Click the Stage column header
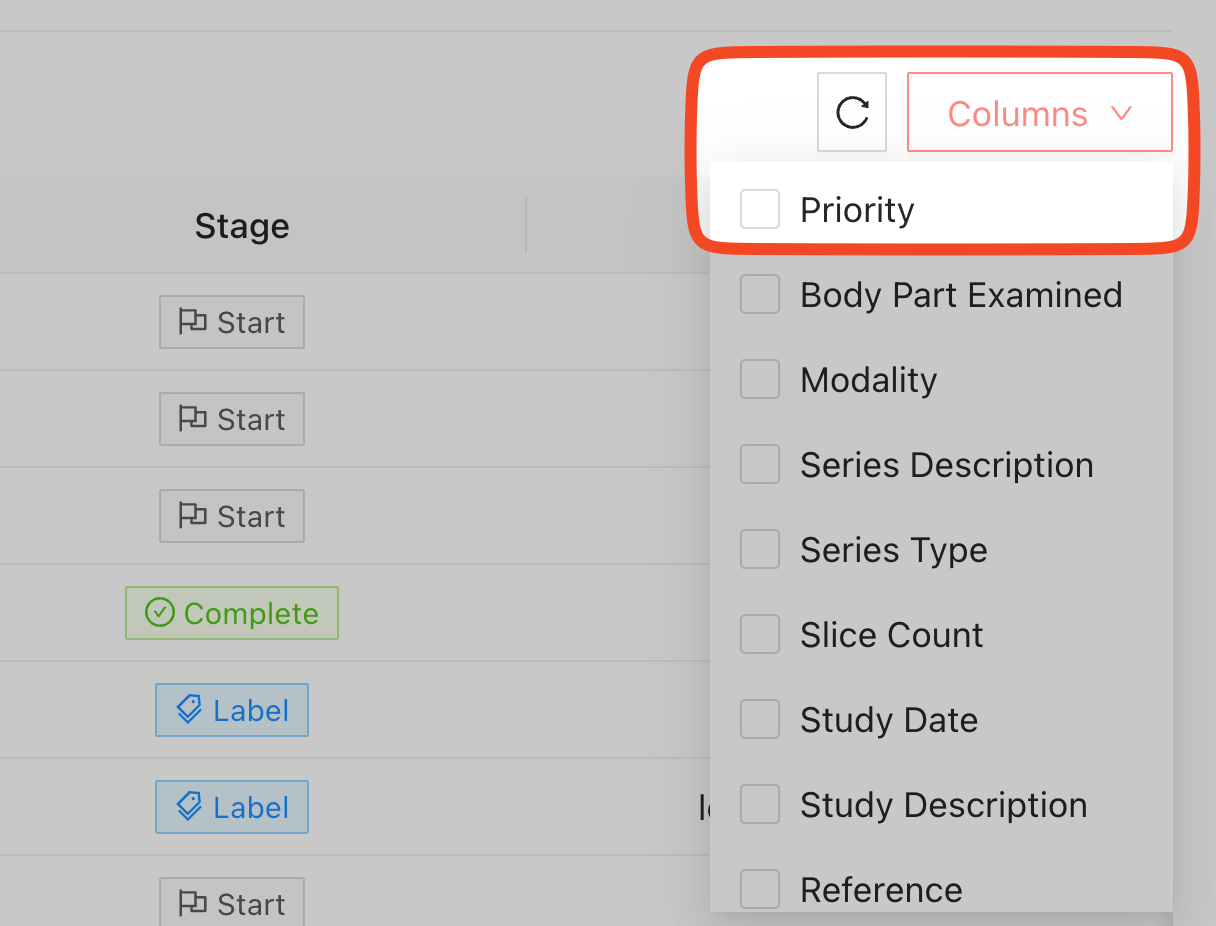1216x926 pixels. click(242, 226)
